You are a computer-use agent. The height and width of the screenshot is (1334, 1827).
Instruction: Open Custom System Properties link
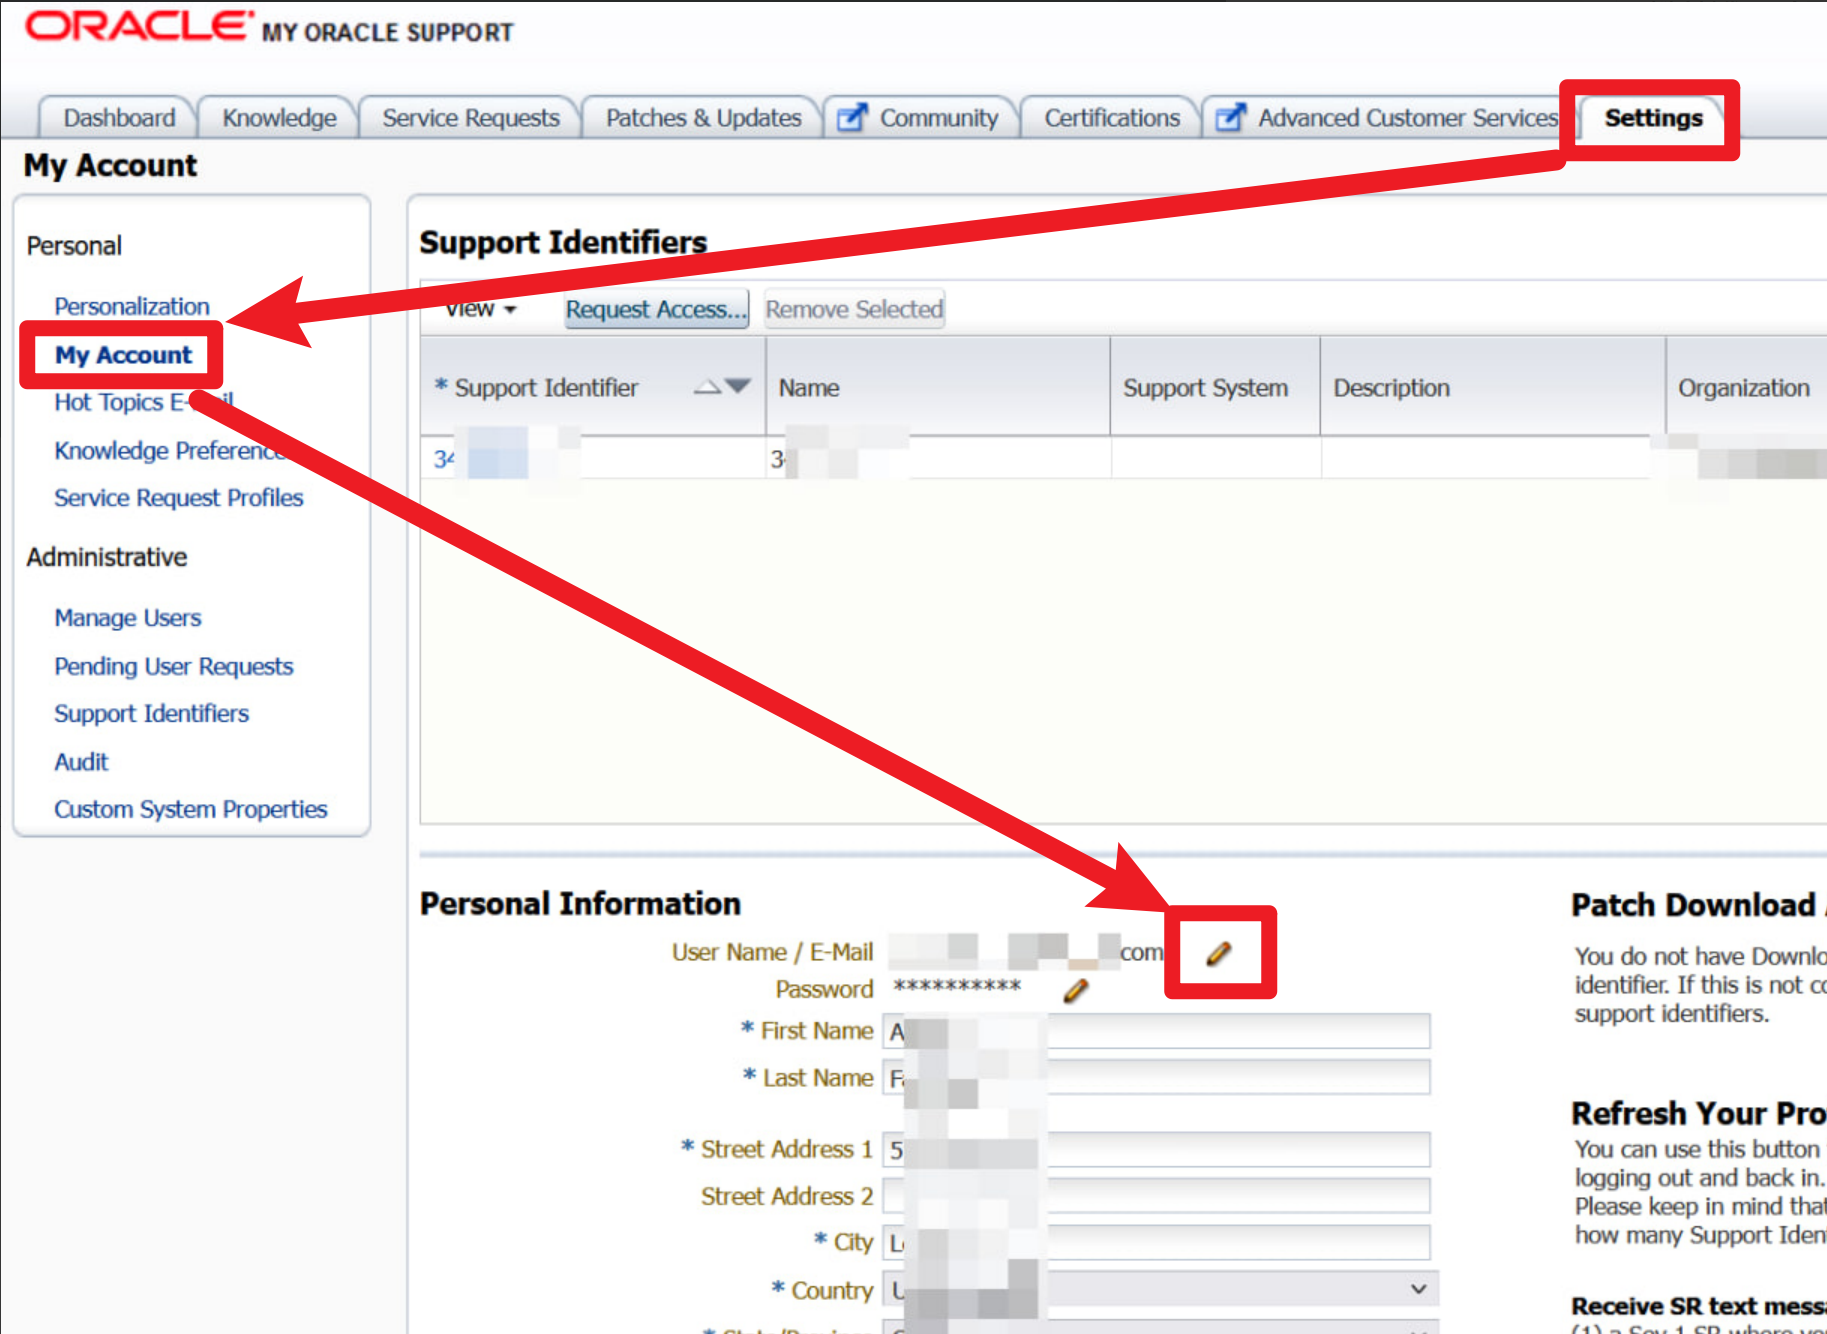(191, 809)
